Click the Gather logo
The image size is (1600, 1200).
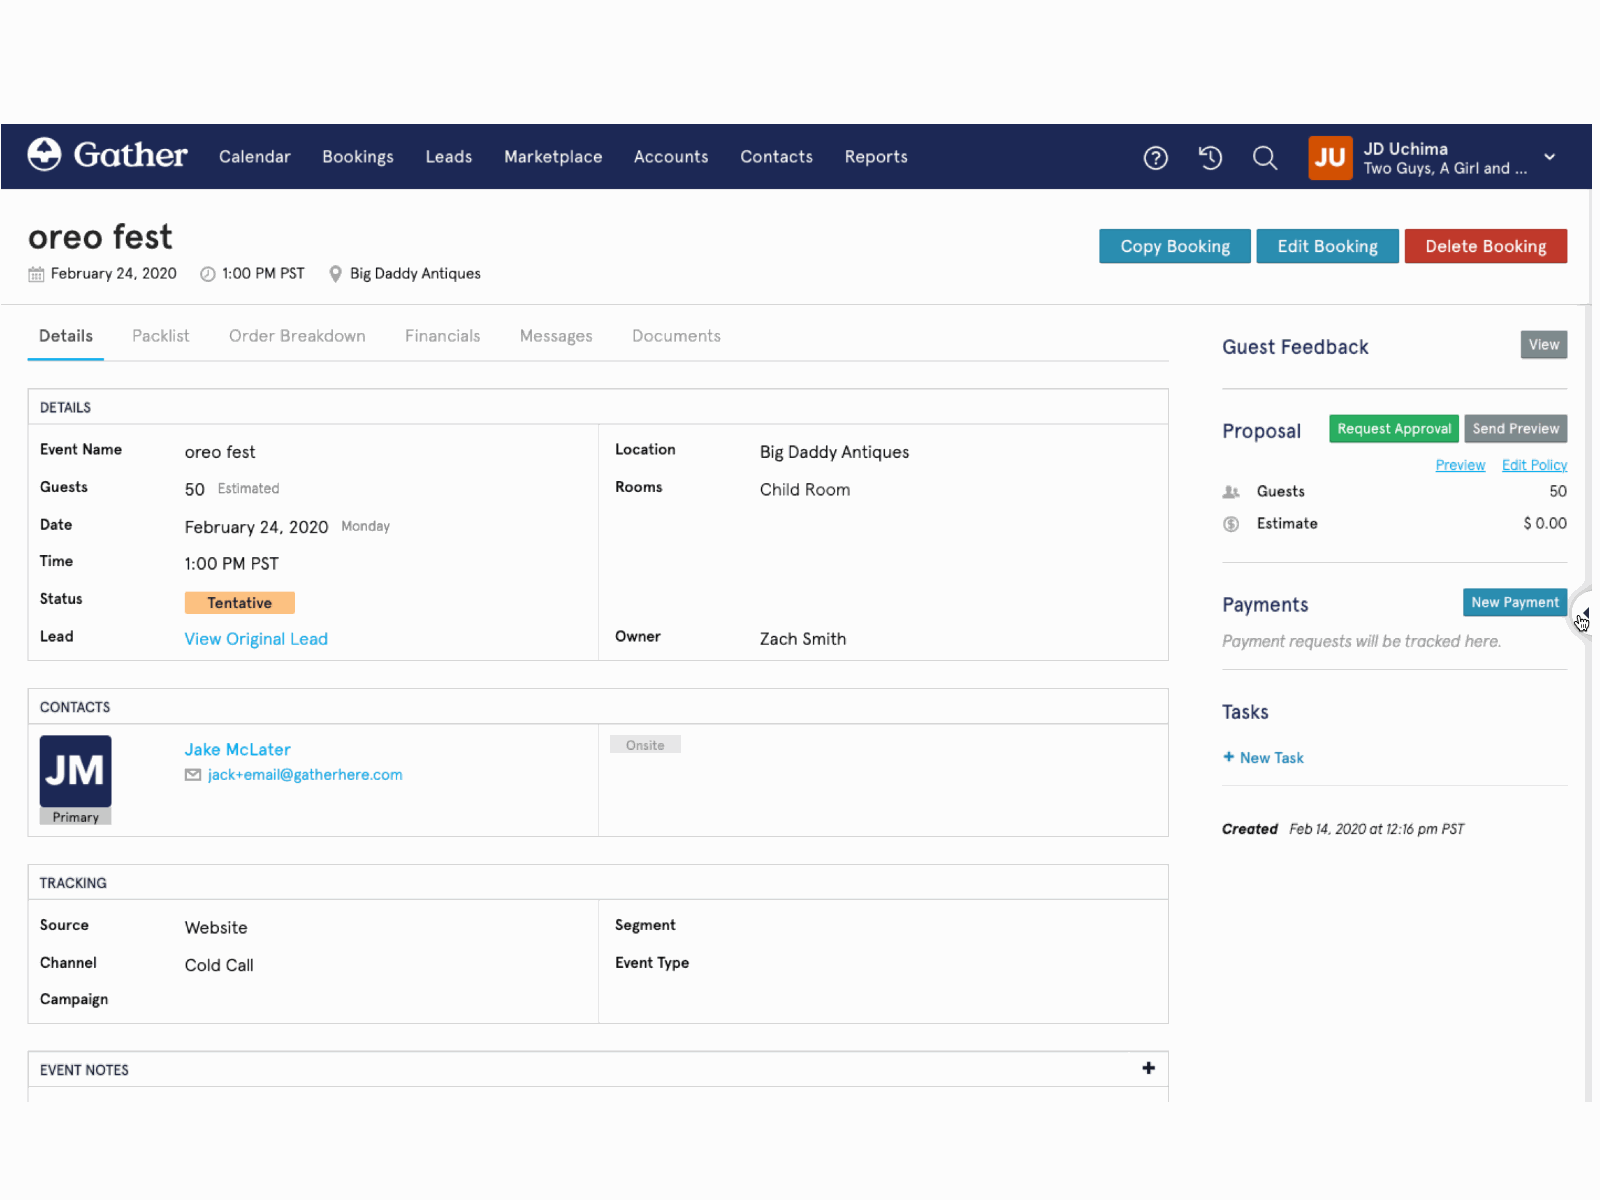(107, 155)
